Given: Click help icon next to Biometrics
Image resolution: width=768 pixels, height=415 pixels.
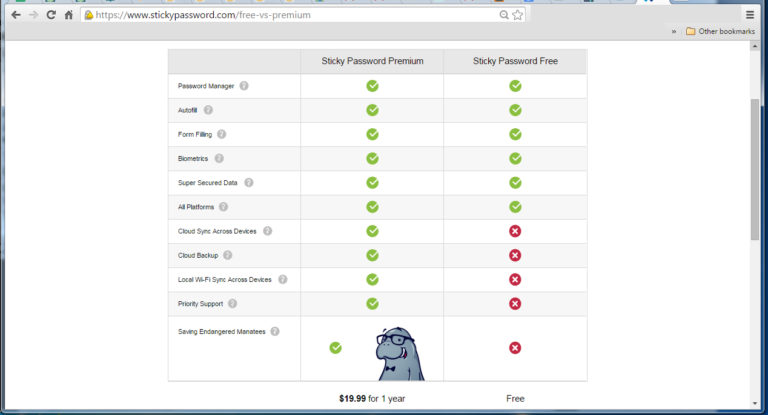Looking at the screenshot, I should point(219,158).
